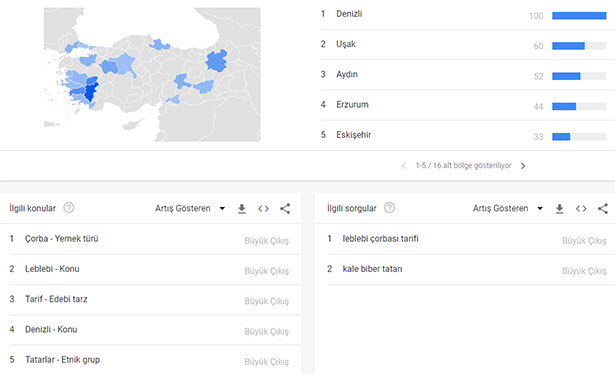This screenshot has height=374, width=615.
Task: Open Artış Gösteren dropdown in İlgili konular
Action: [190, 209]
